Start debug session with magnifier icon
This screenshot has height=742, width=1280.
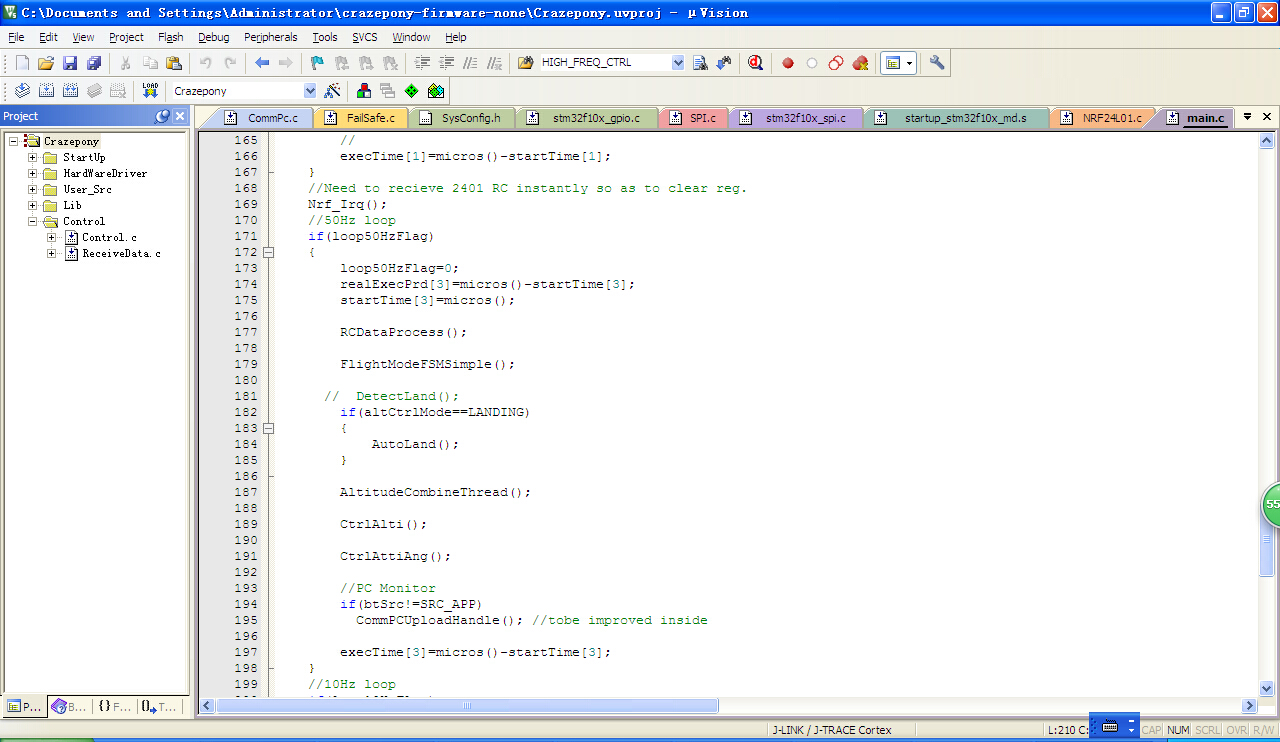755,63
